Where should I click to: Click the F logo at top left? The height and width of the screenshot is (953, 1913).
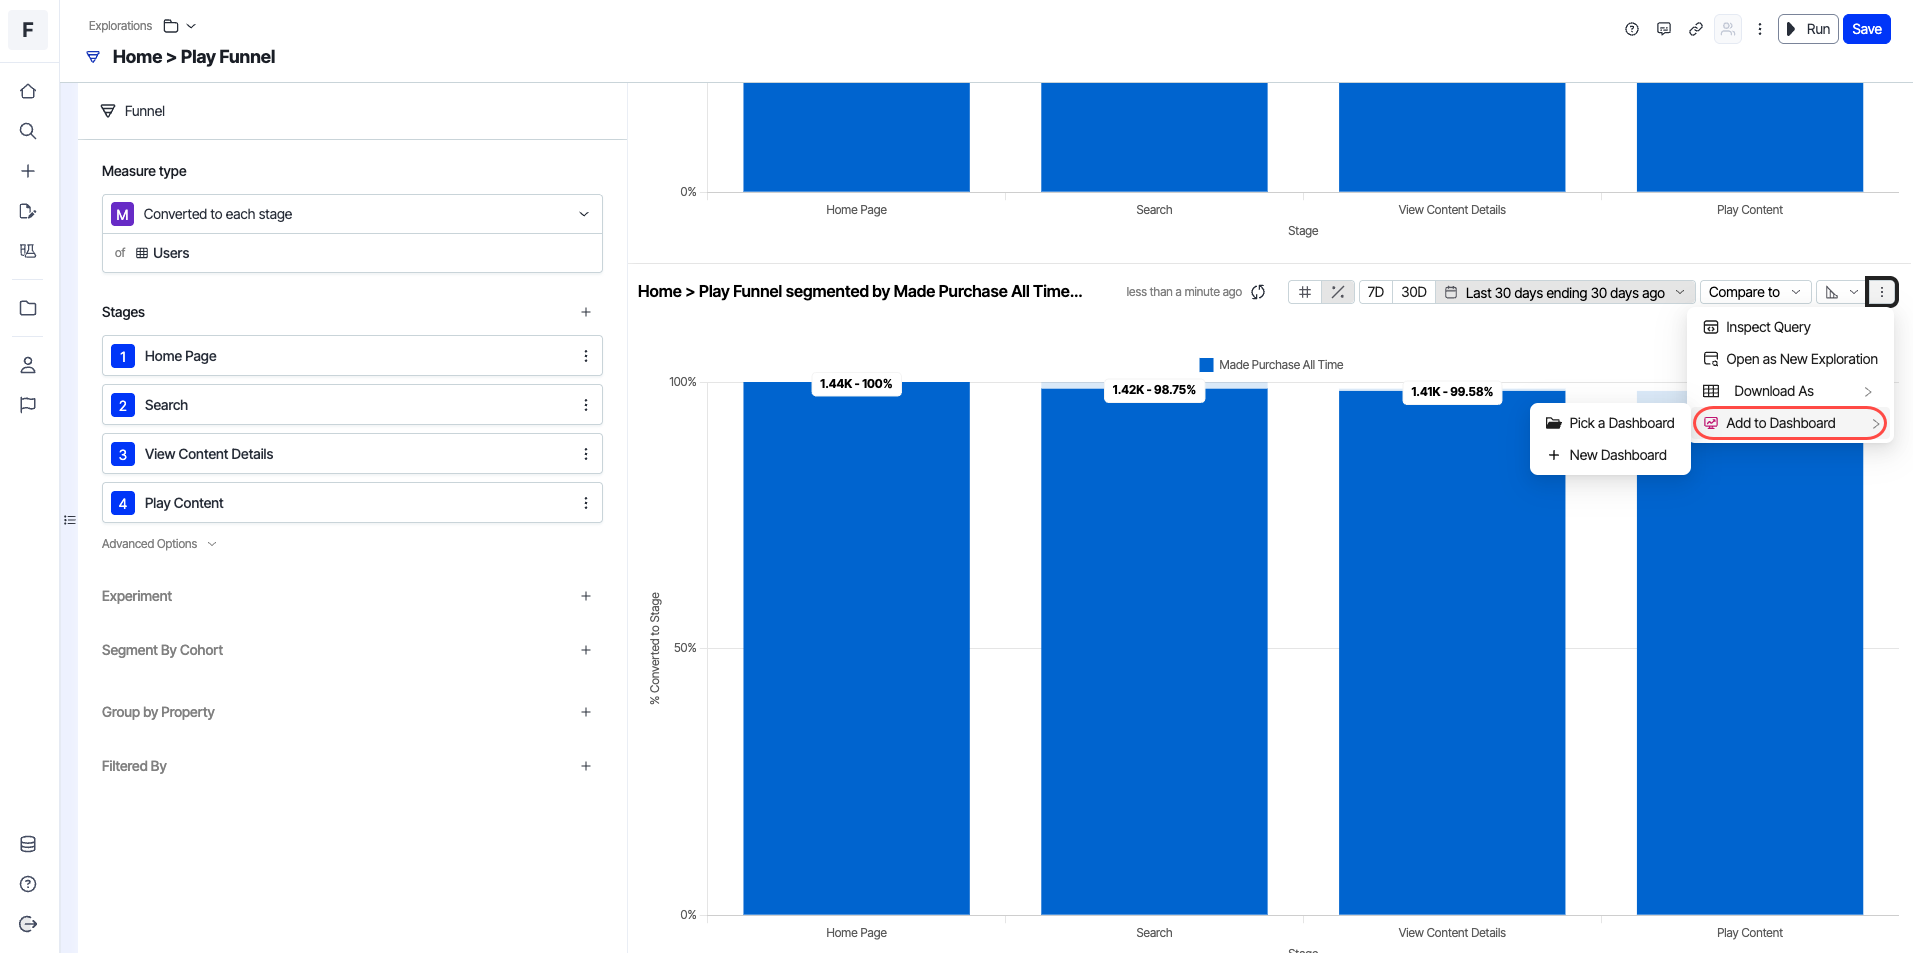[28, 30]
